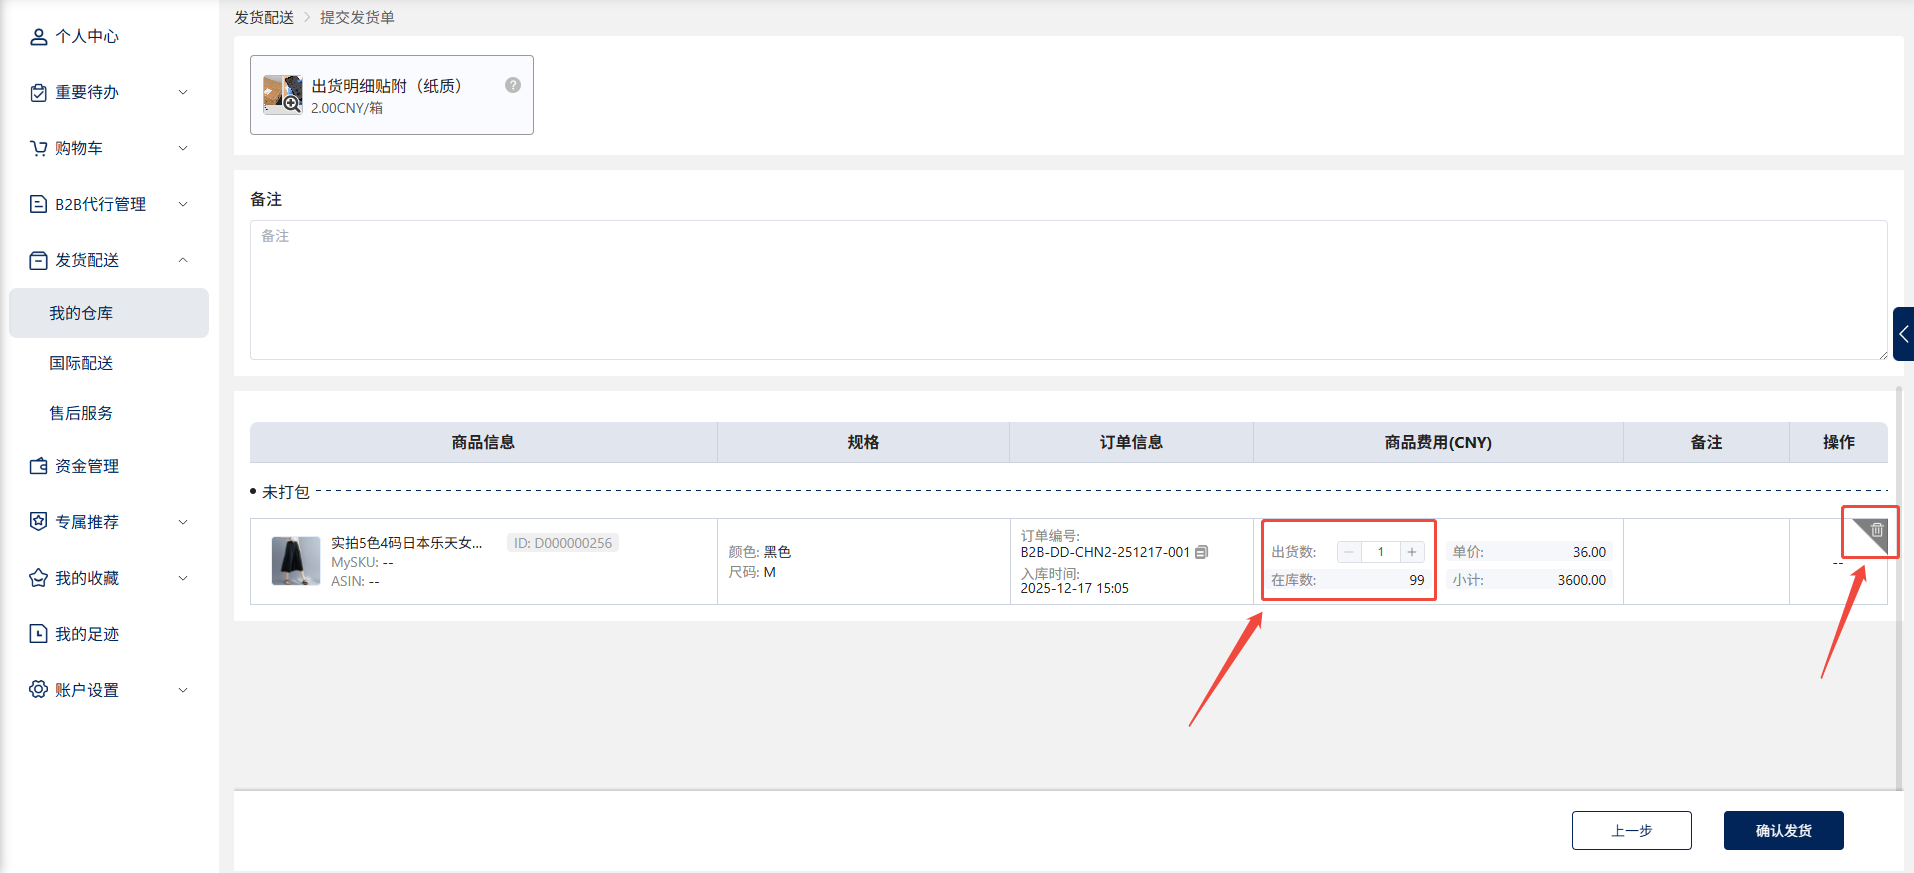Collapse the 发货配送 menu chevron
The width and height of the screenshot is (1914, 873).
pos(183,261)
